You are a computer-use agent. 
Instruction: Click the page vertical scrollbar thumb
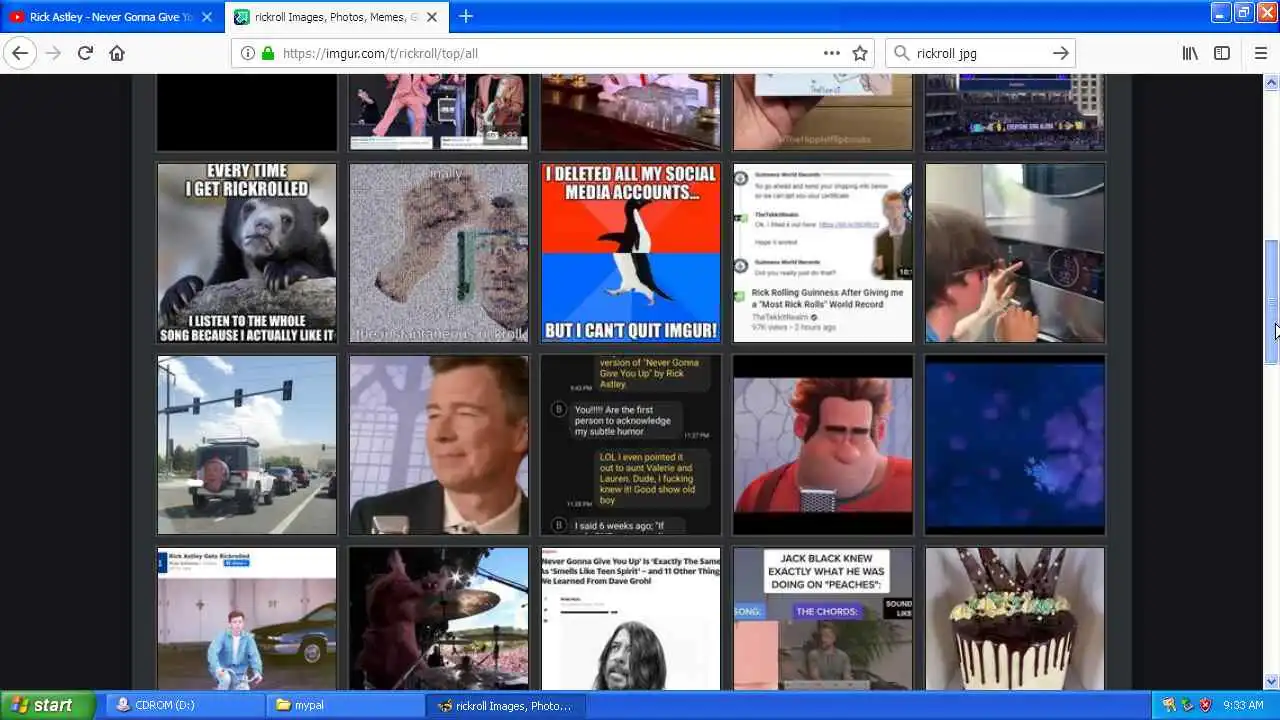tap(1271, 302)
